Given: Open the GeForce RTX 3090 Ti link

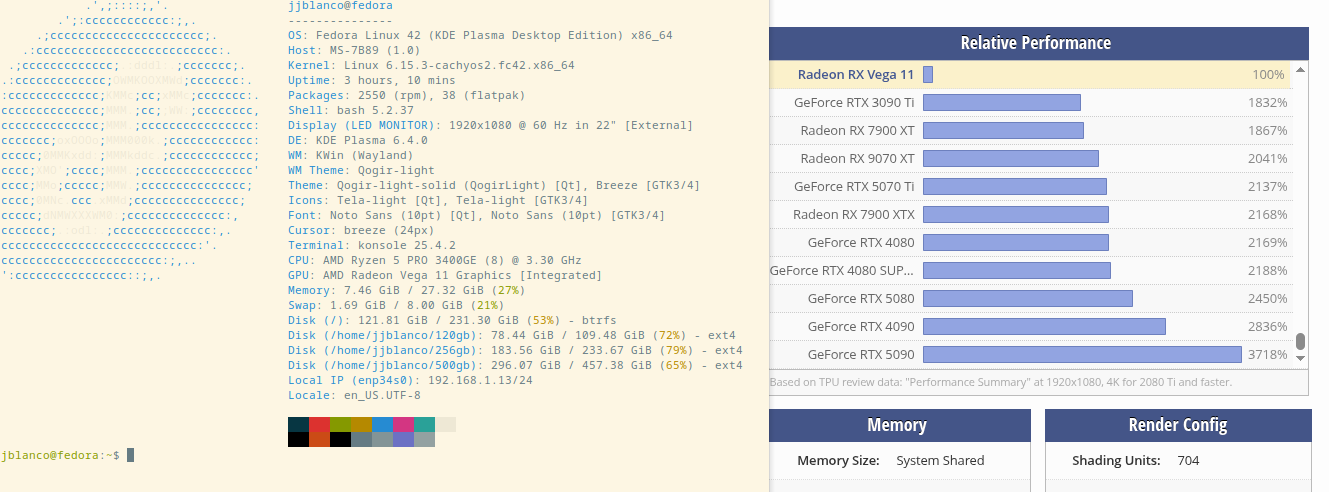Looking at the screenshot, I should (854, 102).
